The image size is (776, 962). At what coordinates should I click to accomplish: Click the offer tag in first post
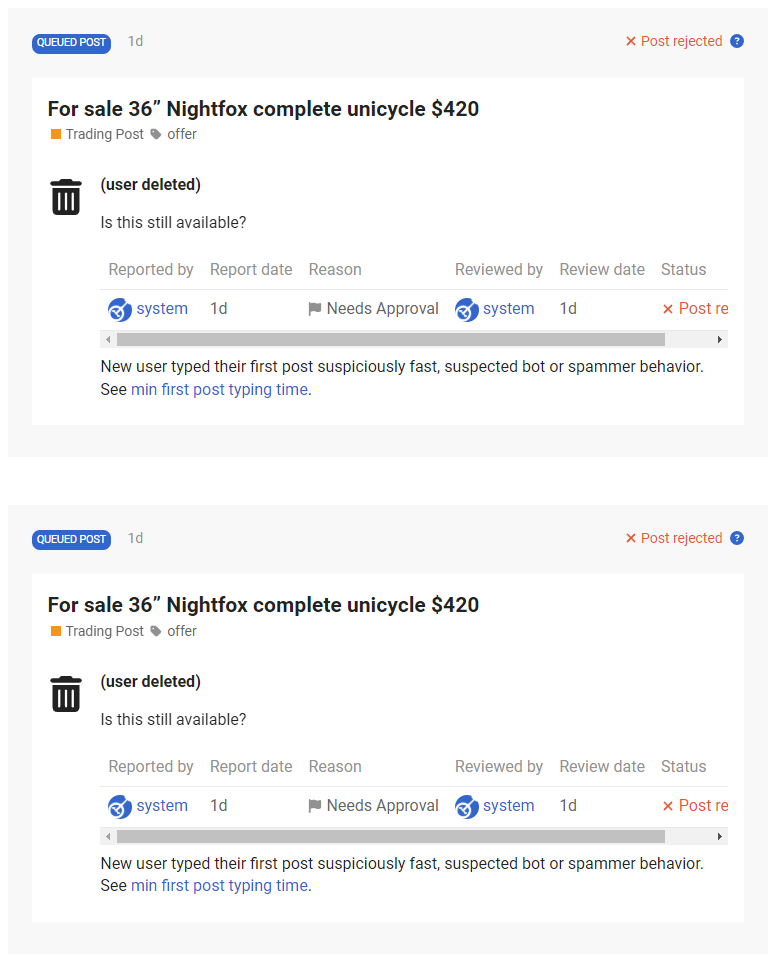coord(181,134)
